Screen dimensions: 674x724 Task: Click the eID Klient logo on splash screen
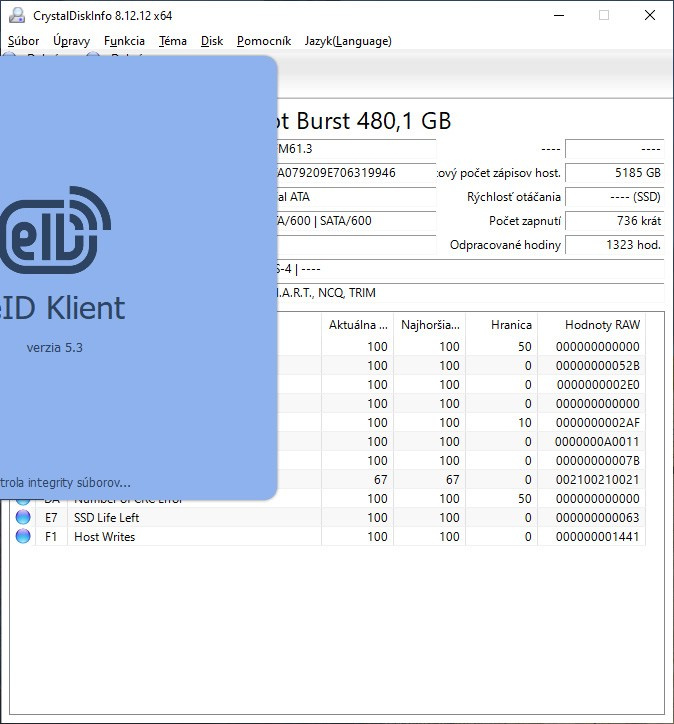[x=55, y=229]
